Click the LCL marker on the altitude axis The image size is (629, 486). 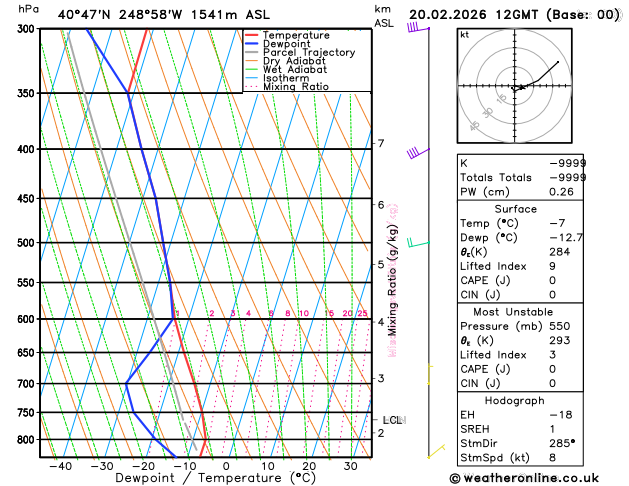click(x=392, y=420)
